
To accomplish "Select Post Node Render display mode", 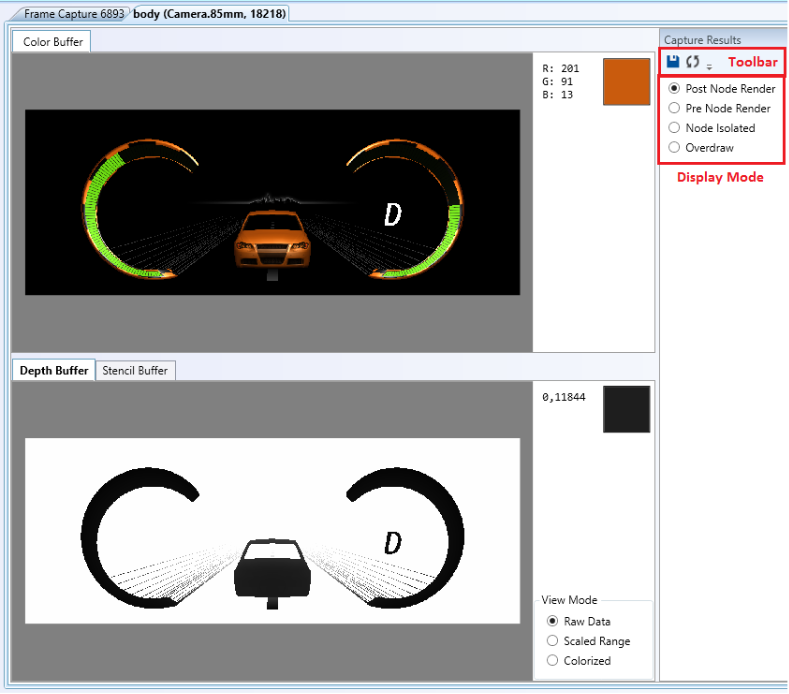I will [x=722, y=89].
